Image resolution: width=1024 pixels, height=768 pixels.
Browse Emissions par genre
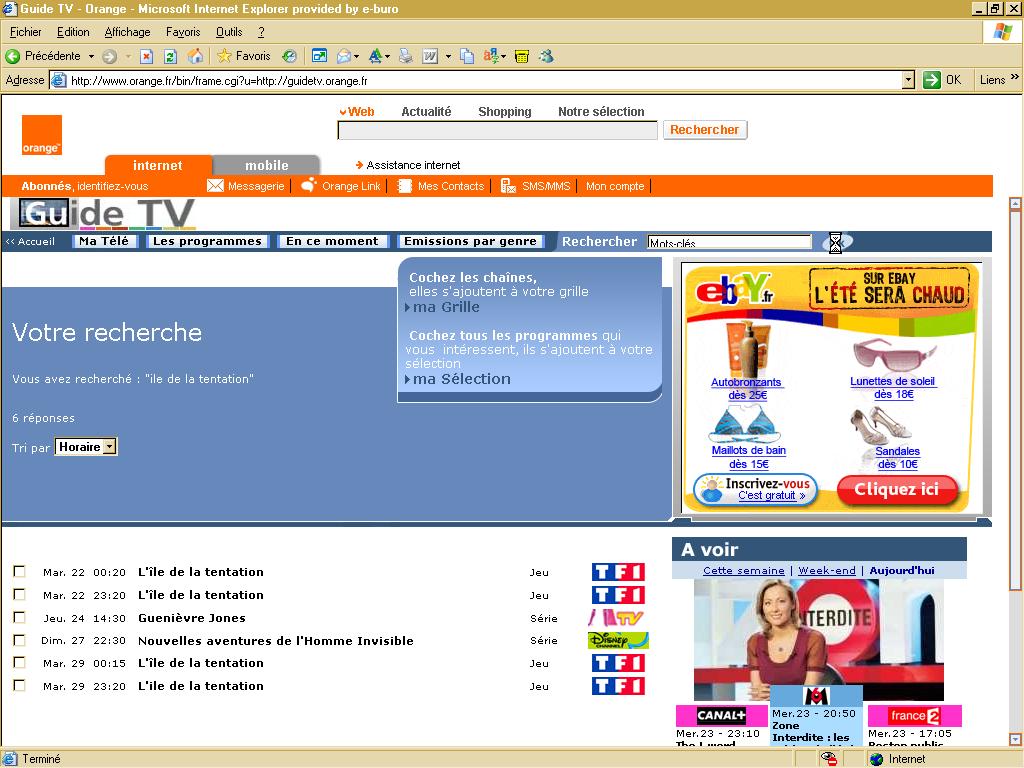click(470, 241)
